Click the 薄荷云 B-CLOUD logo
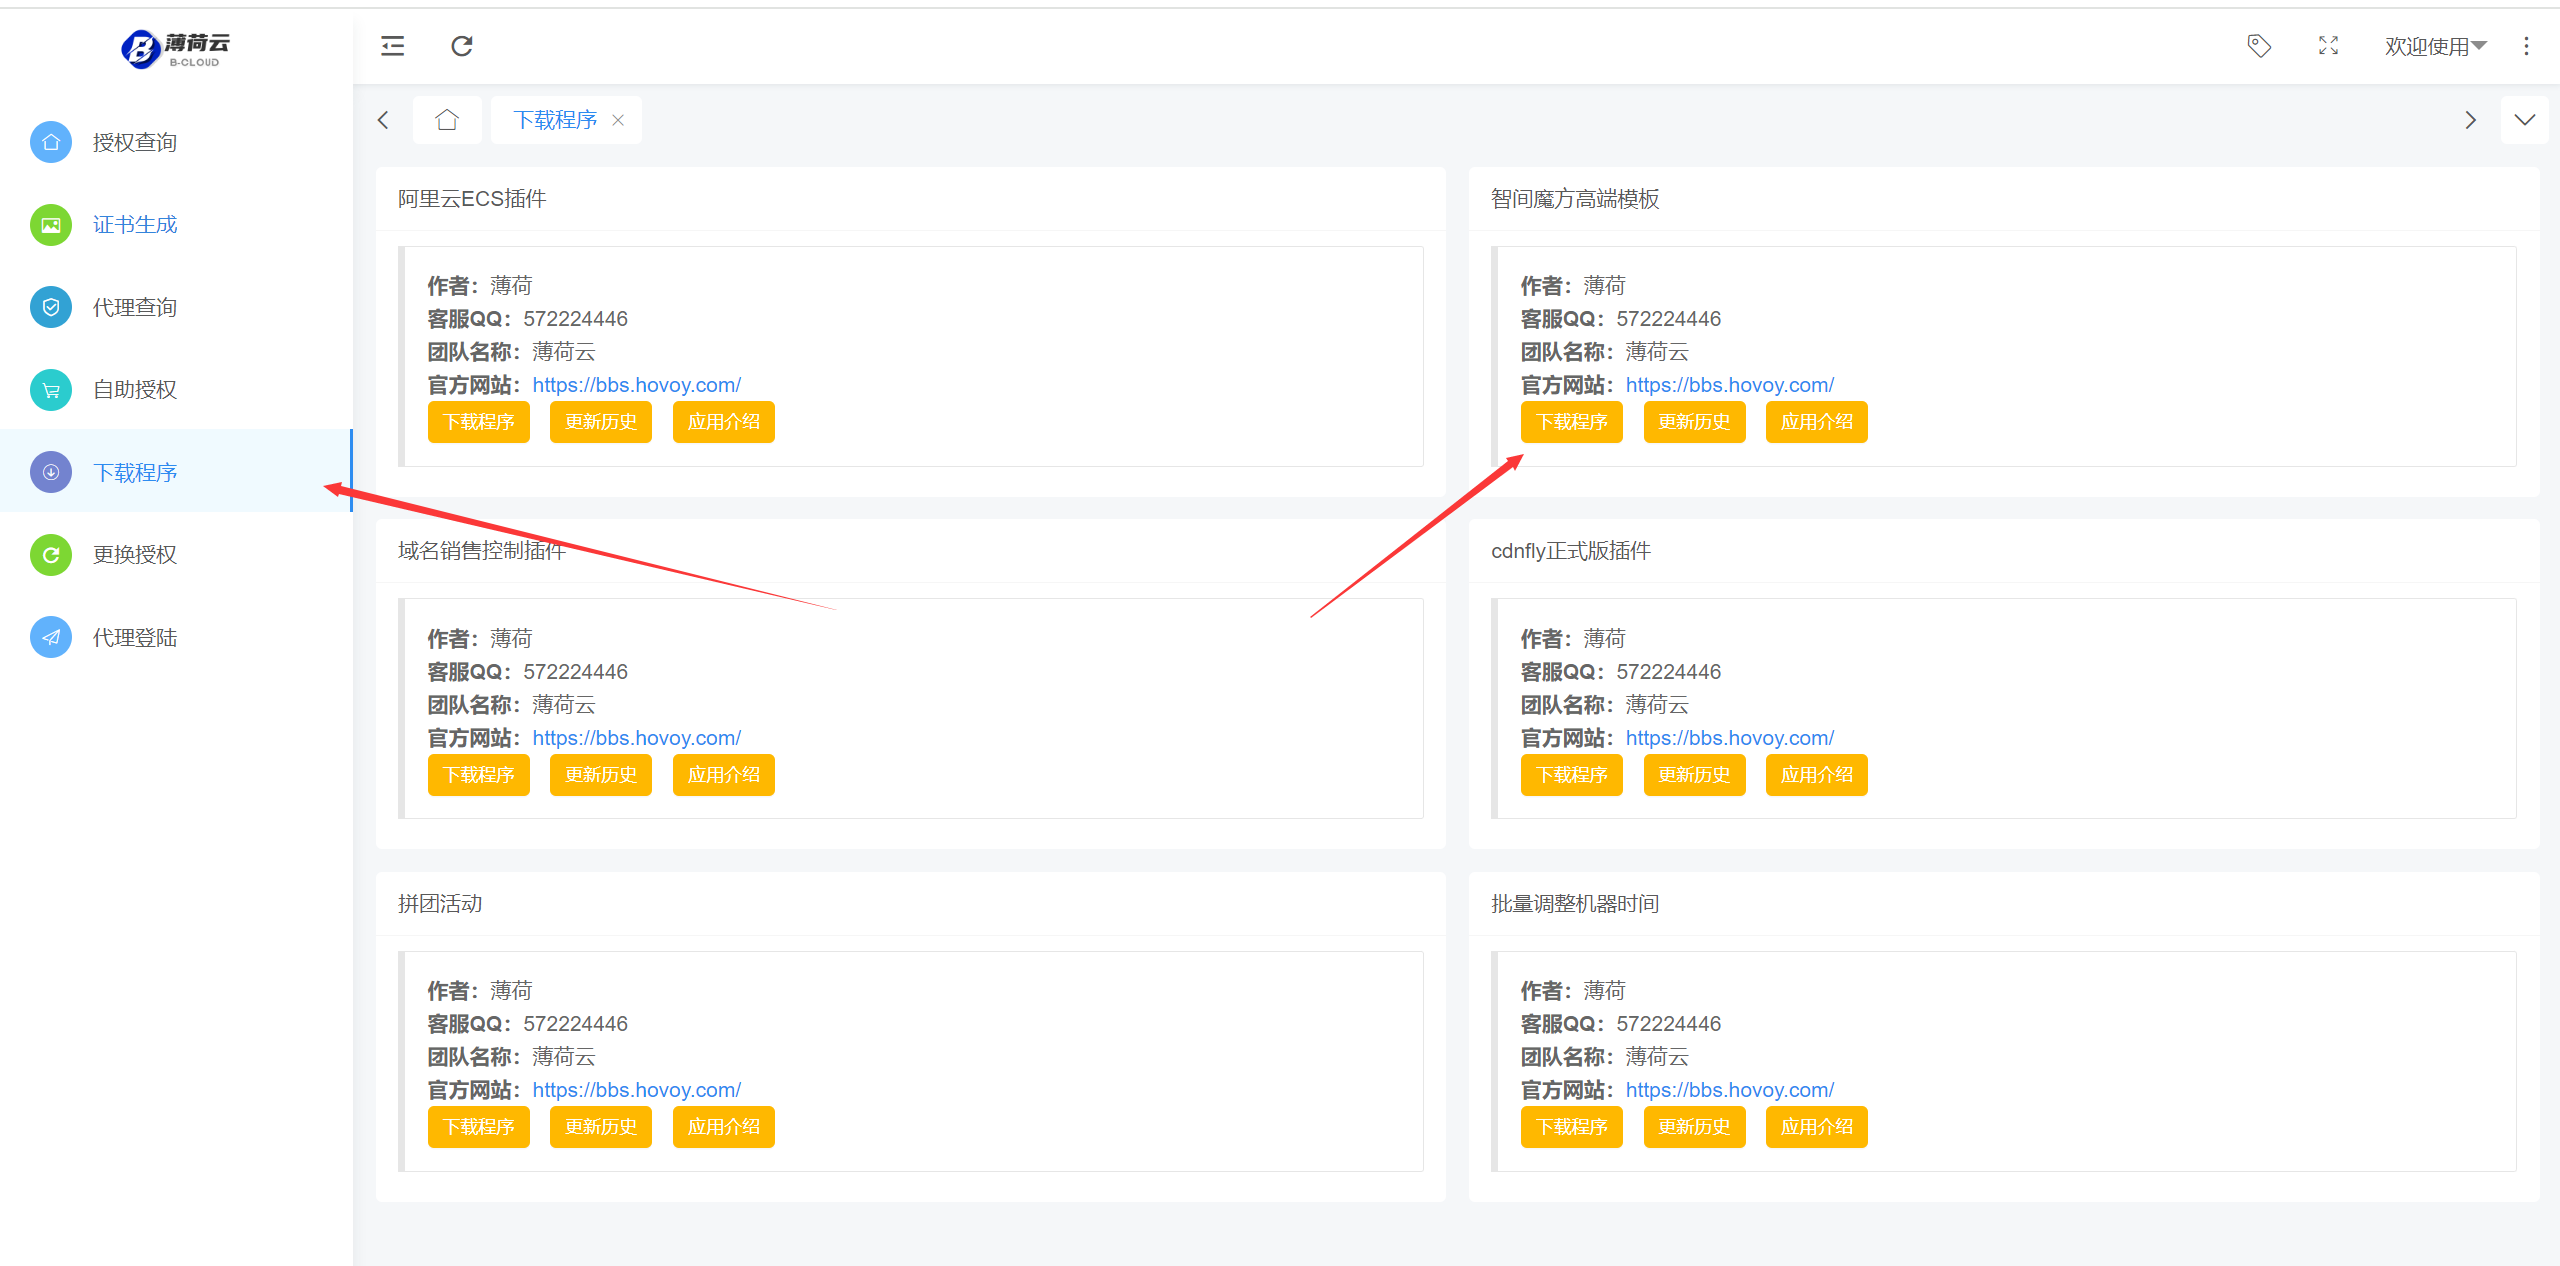 [x=176, y=48]
